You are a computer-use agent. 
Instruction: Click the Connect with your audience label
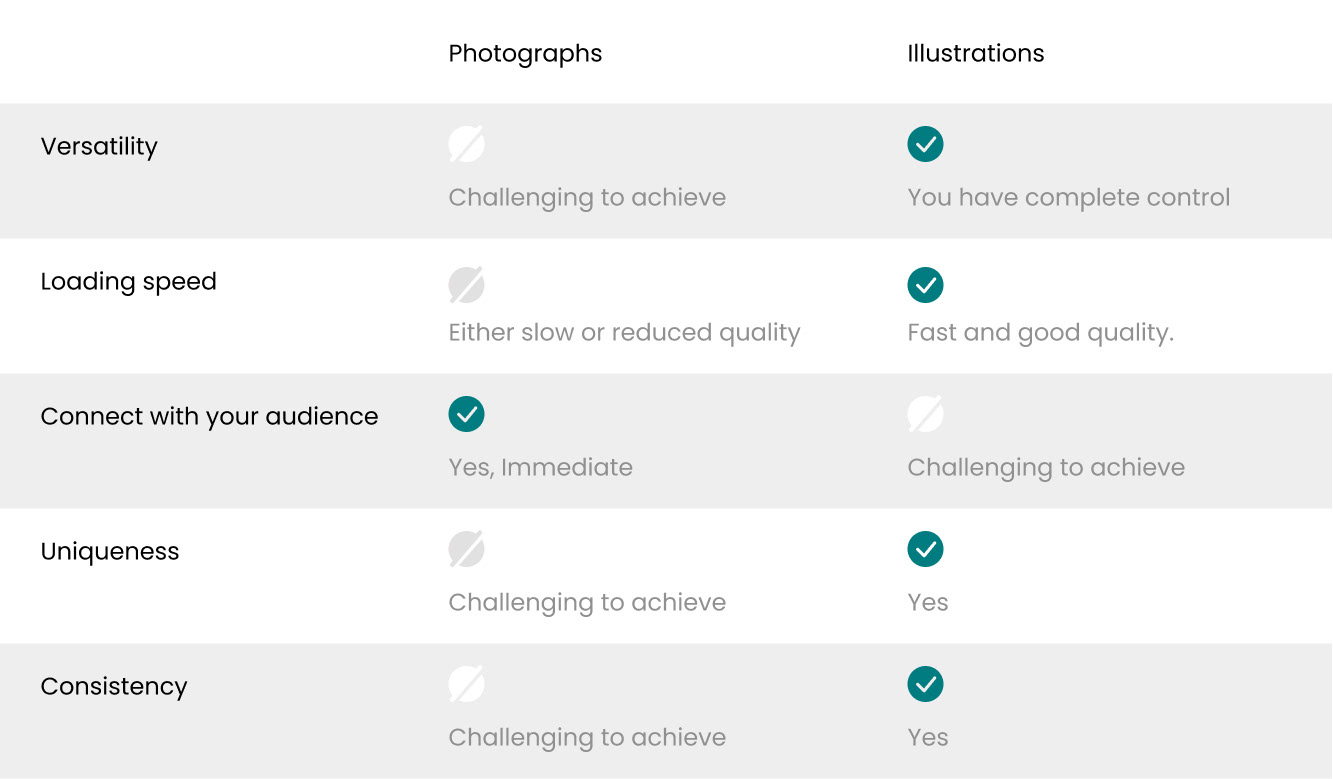point(210,417)
